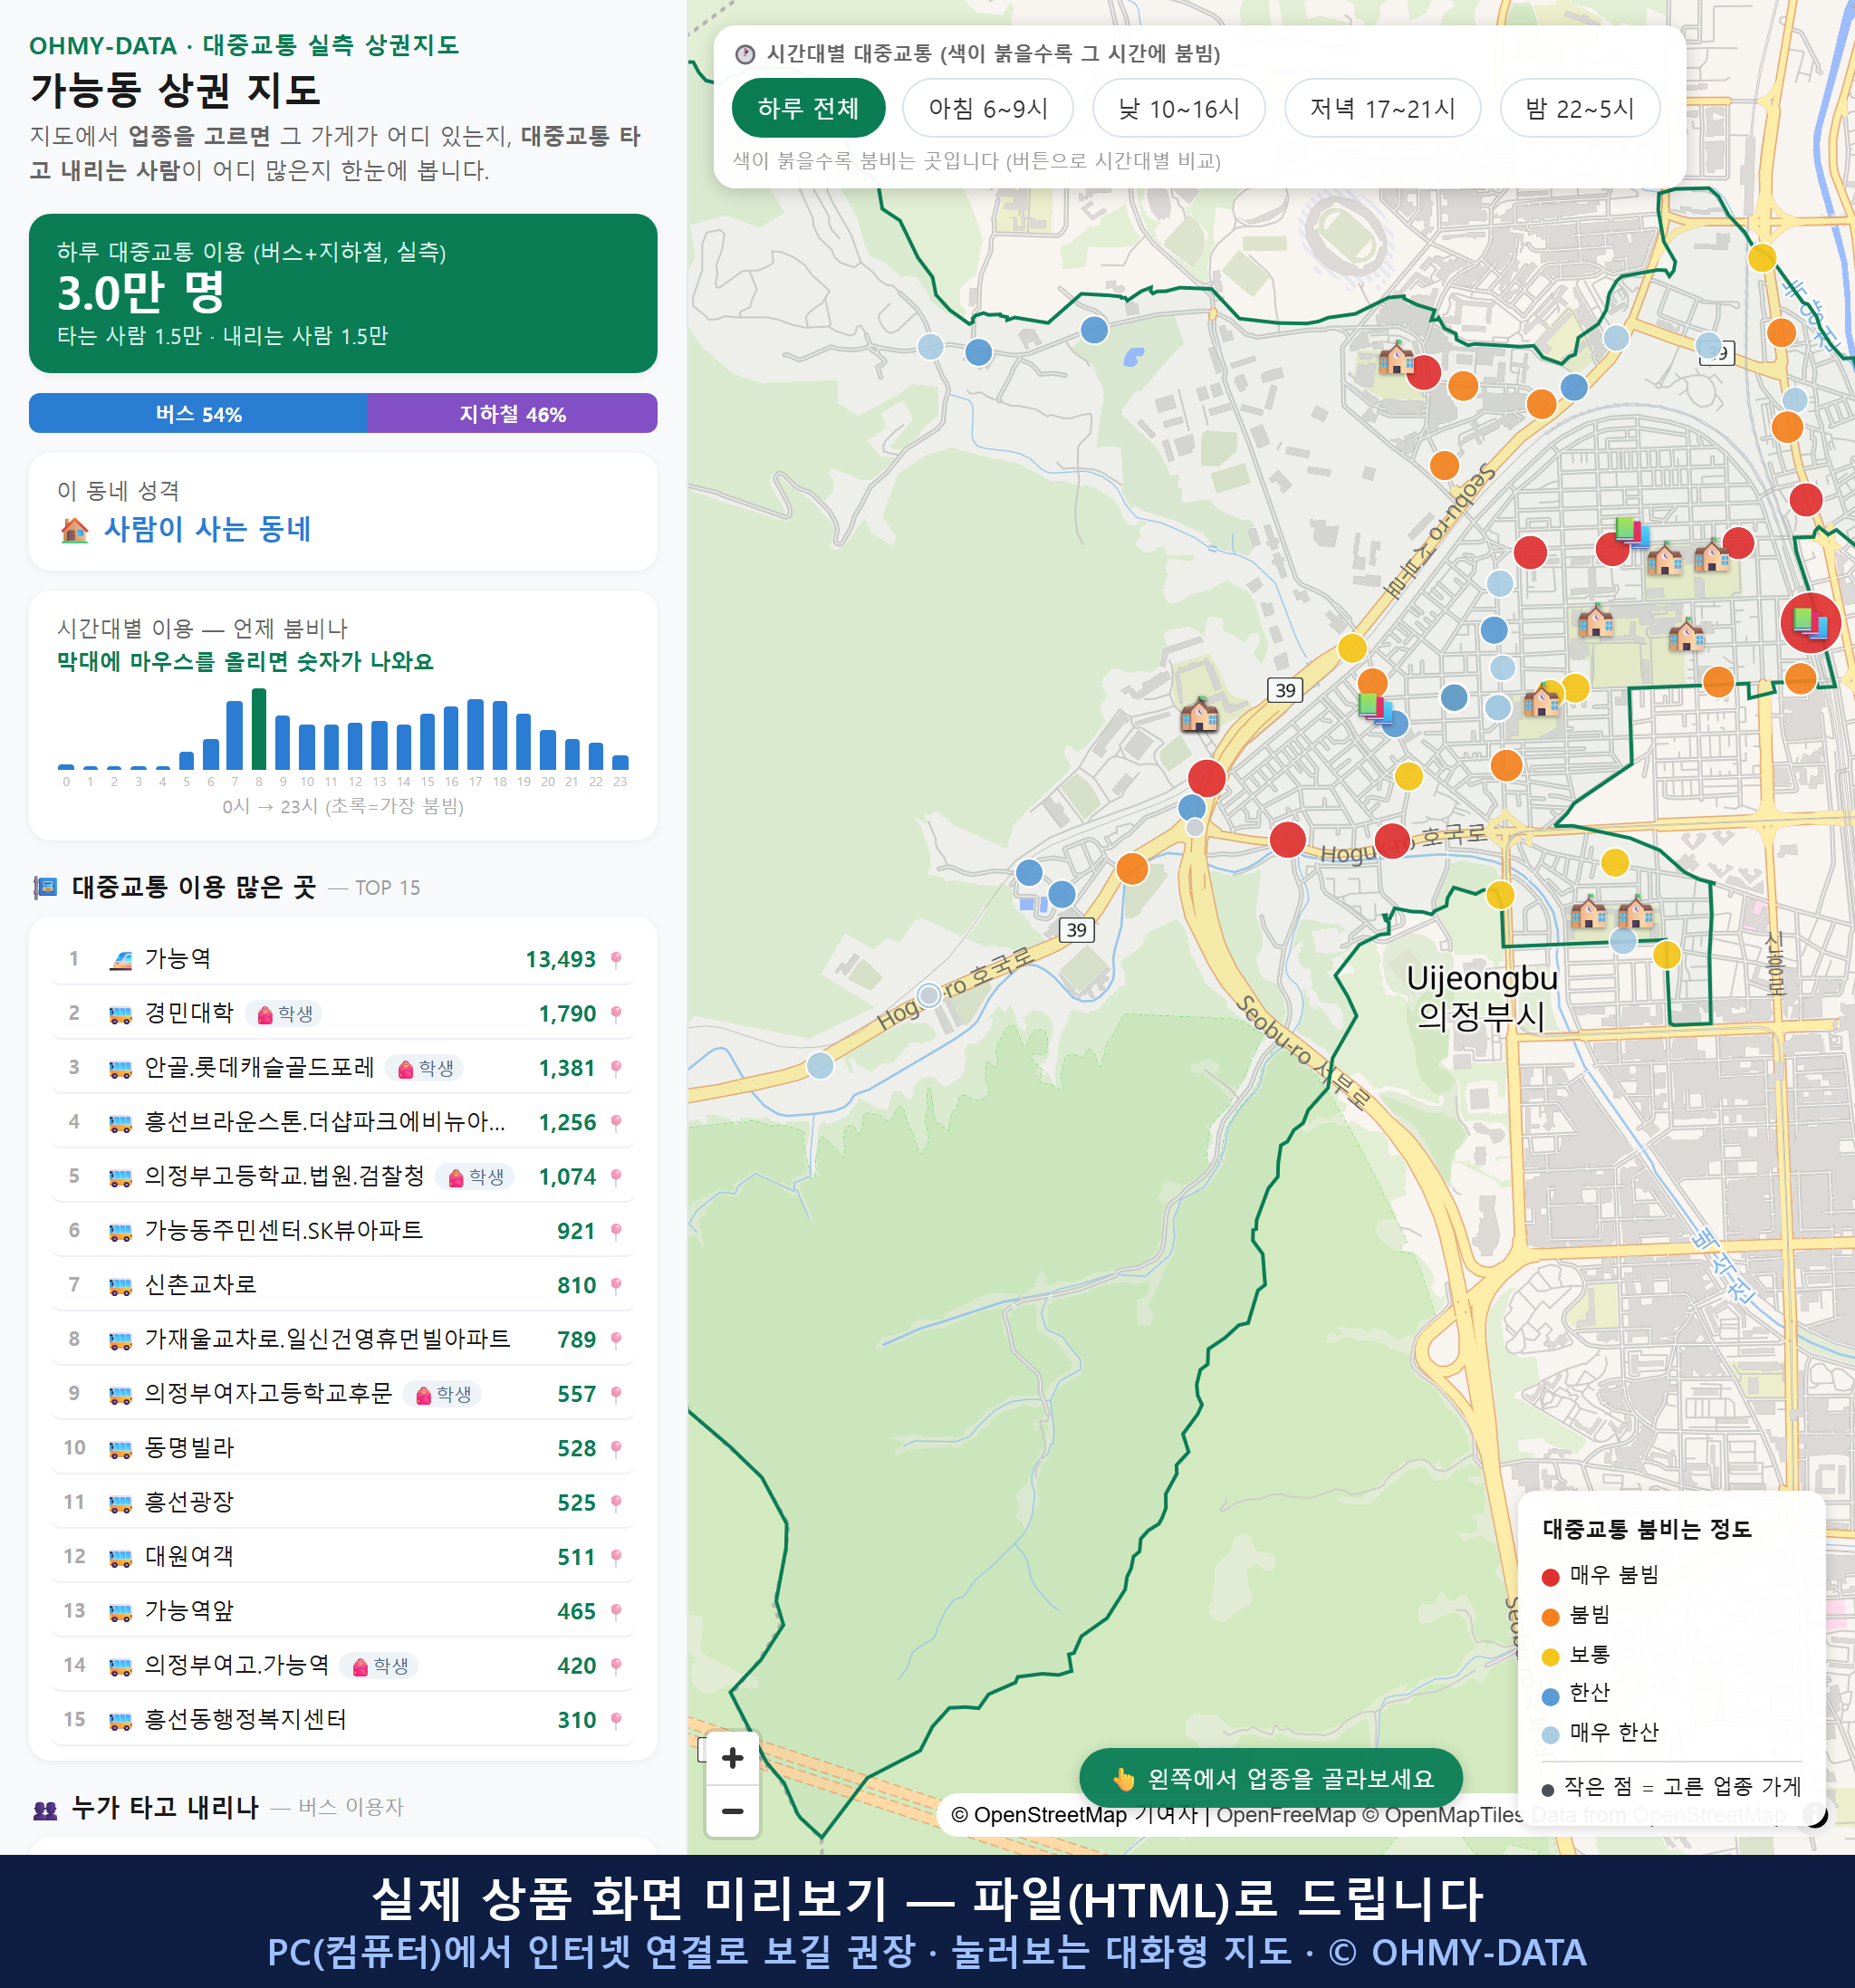
Task: Click the pin icon in 의정부고등학교.법원.검찰청 row
Action: click(616, 1177)
